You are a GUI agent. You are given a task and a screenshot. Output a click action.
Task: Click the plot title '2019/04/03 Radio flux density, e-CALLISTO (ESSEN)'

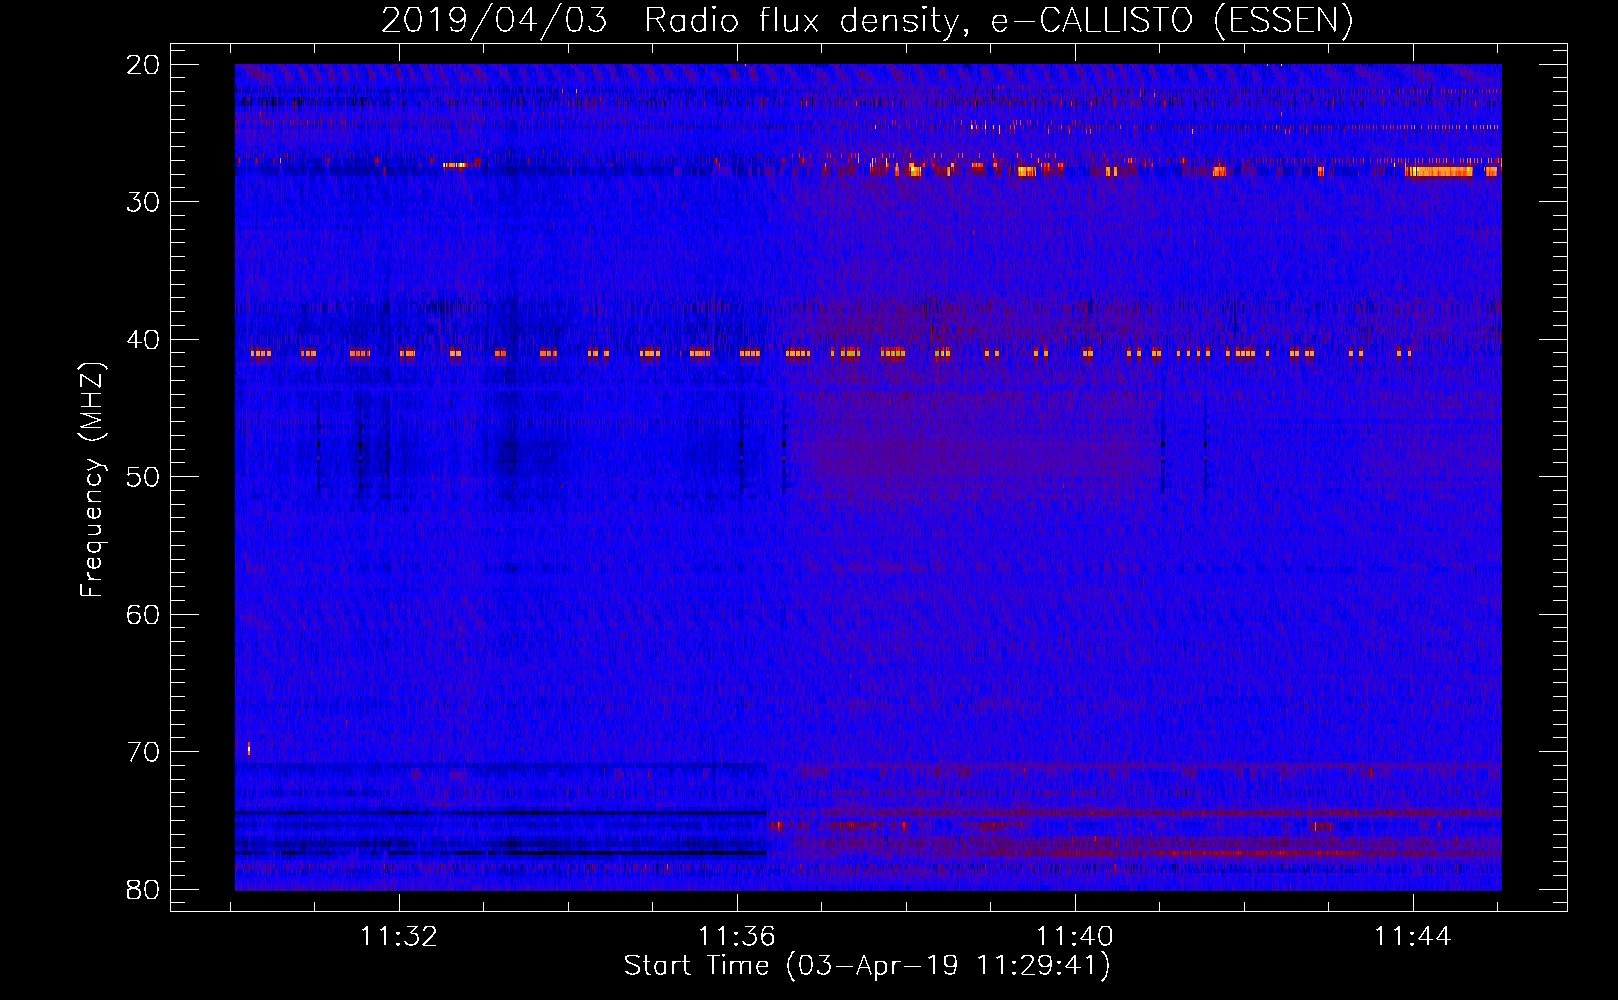[867, 20]
